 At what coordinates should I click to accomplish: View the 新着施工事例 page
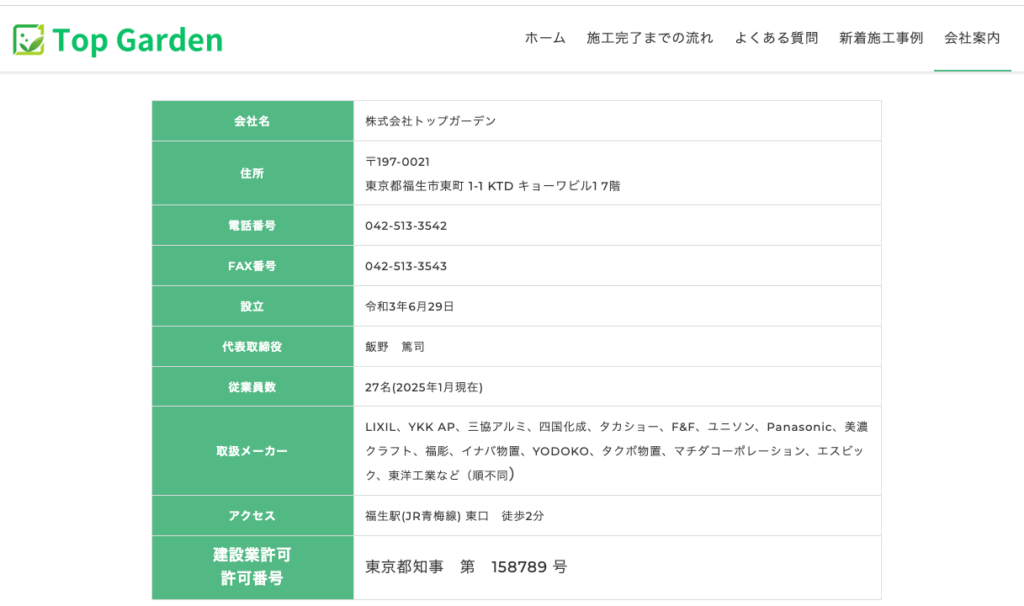click(881, 38)
